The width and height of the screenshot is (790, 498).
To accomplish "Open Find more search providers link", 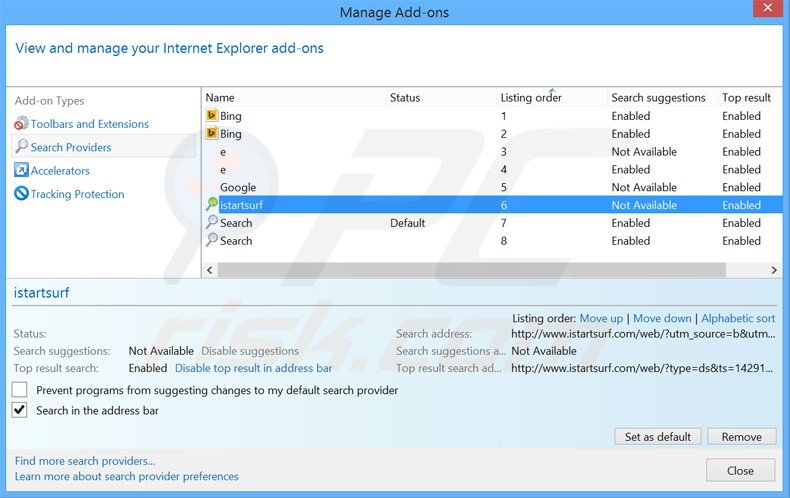I will click(85, 461).
